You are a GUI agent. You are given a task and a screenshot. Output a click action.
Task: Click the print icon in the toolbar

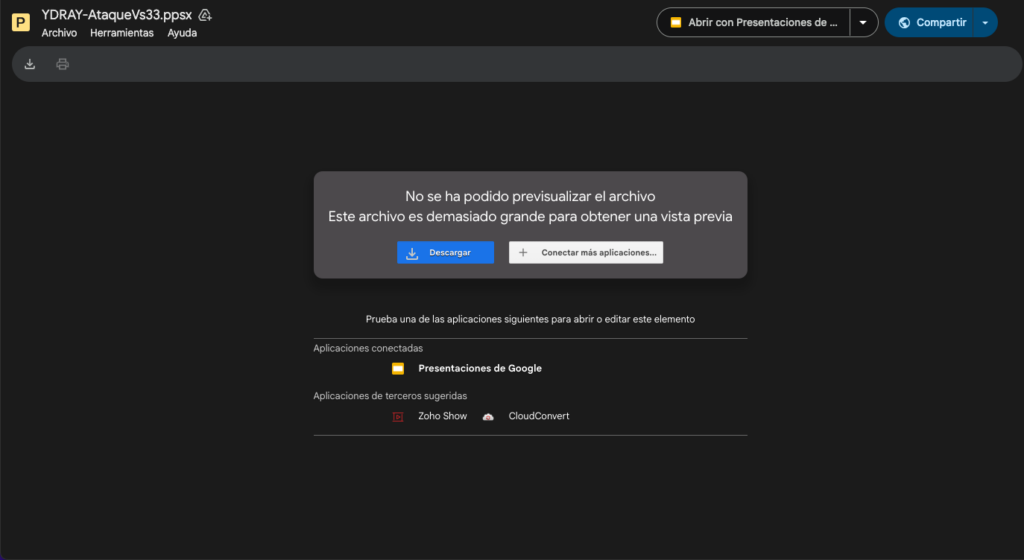click(x=63, y=65)
